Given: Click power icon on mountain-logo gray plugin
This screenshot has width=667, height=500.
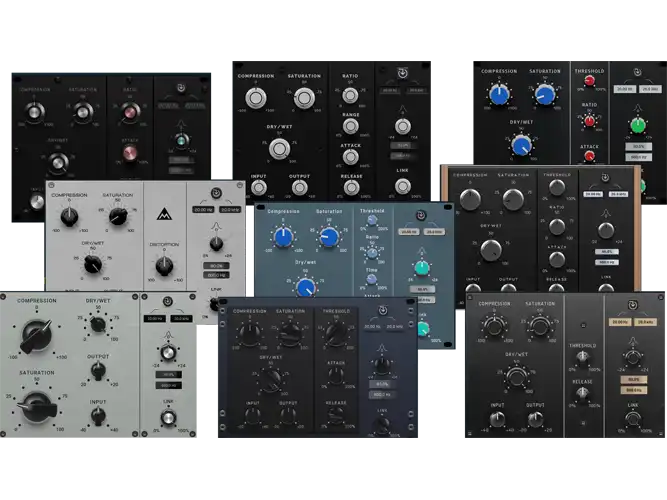Looking at the screenshot, I should [216, 193].
